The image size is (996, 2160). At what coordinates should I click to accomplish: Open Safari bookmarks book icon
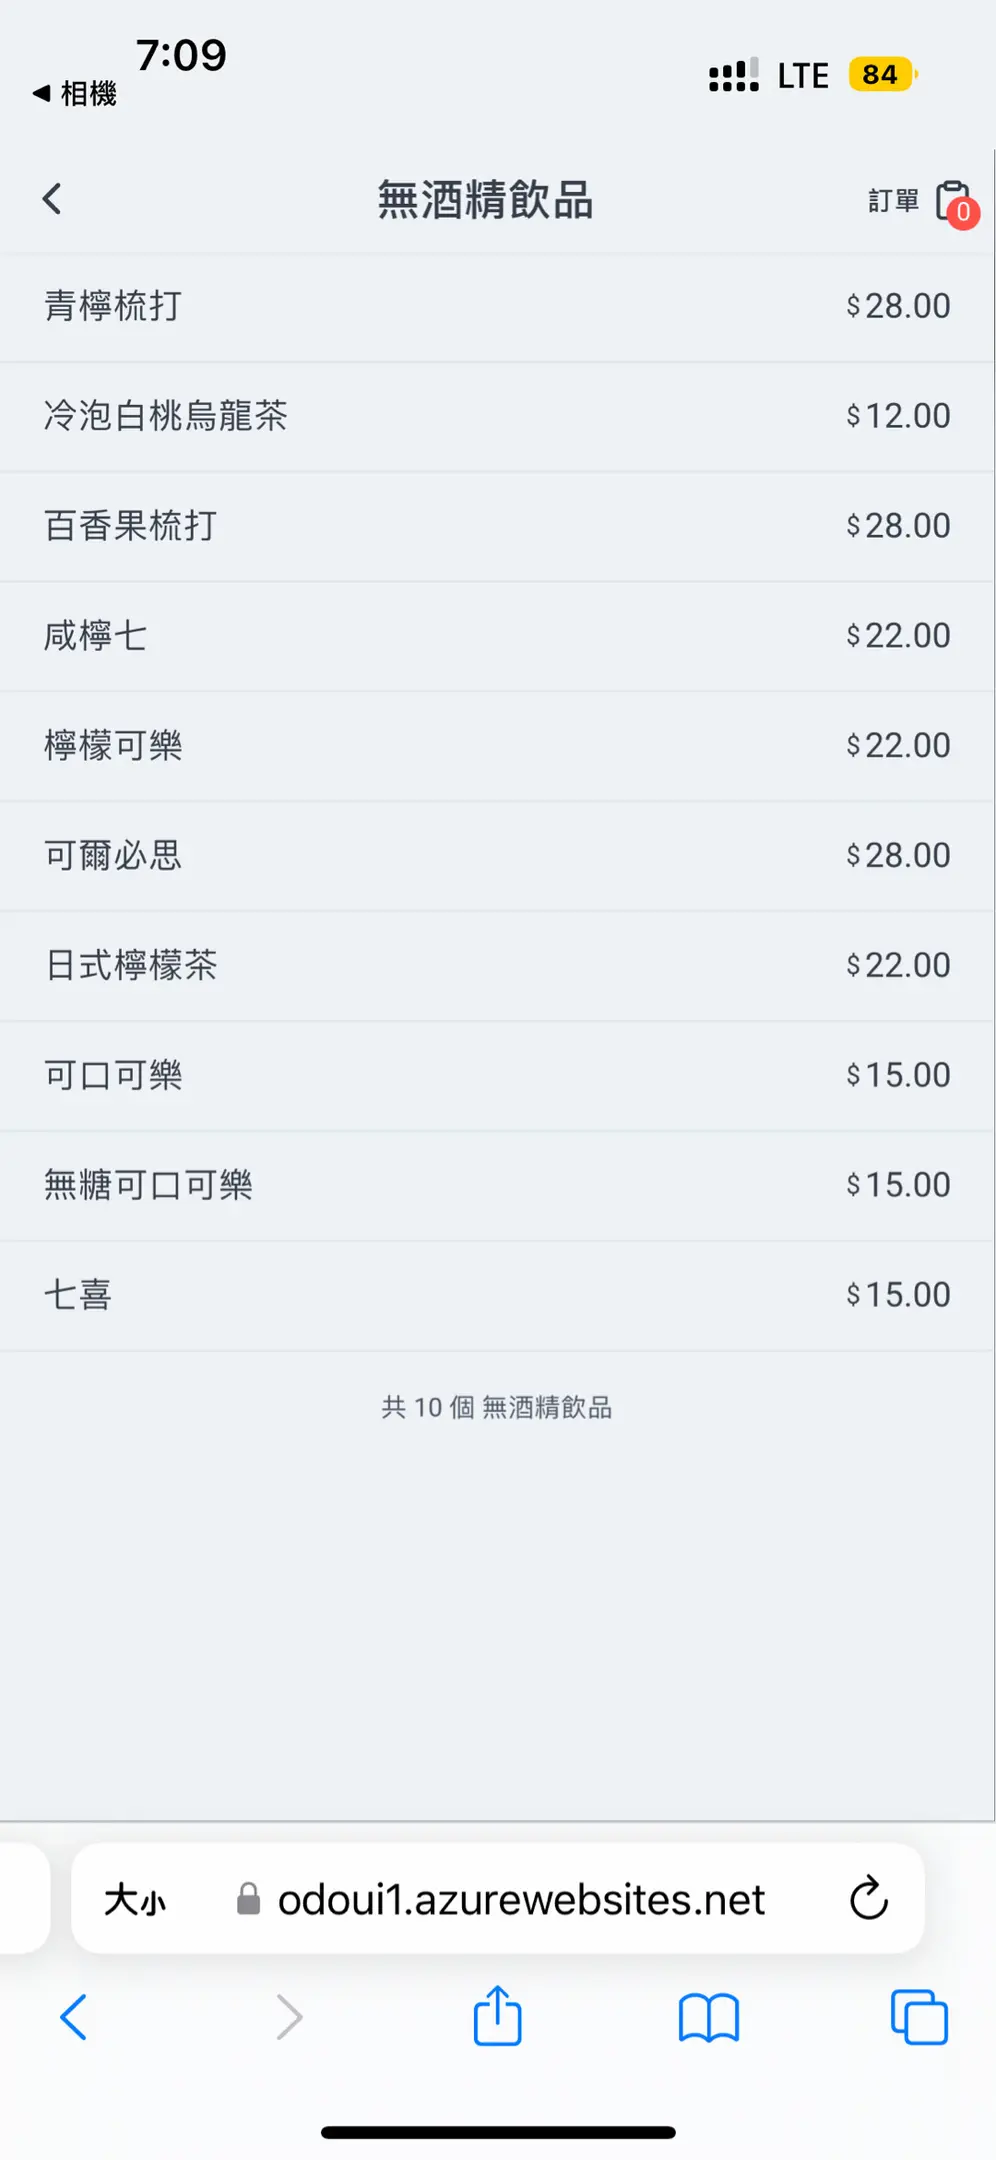coord(708,2017)
